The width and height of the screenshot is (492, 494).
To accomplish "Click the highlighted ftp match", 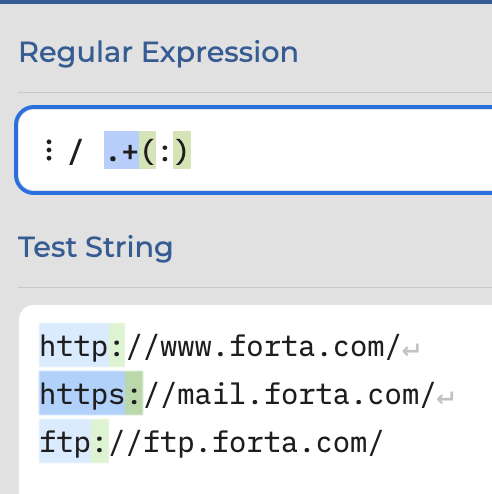I will (x=65, y=441).
